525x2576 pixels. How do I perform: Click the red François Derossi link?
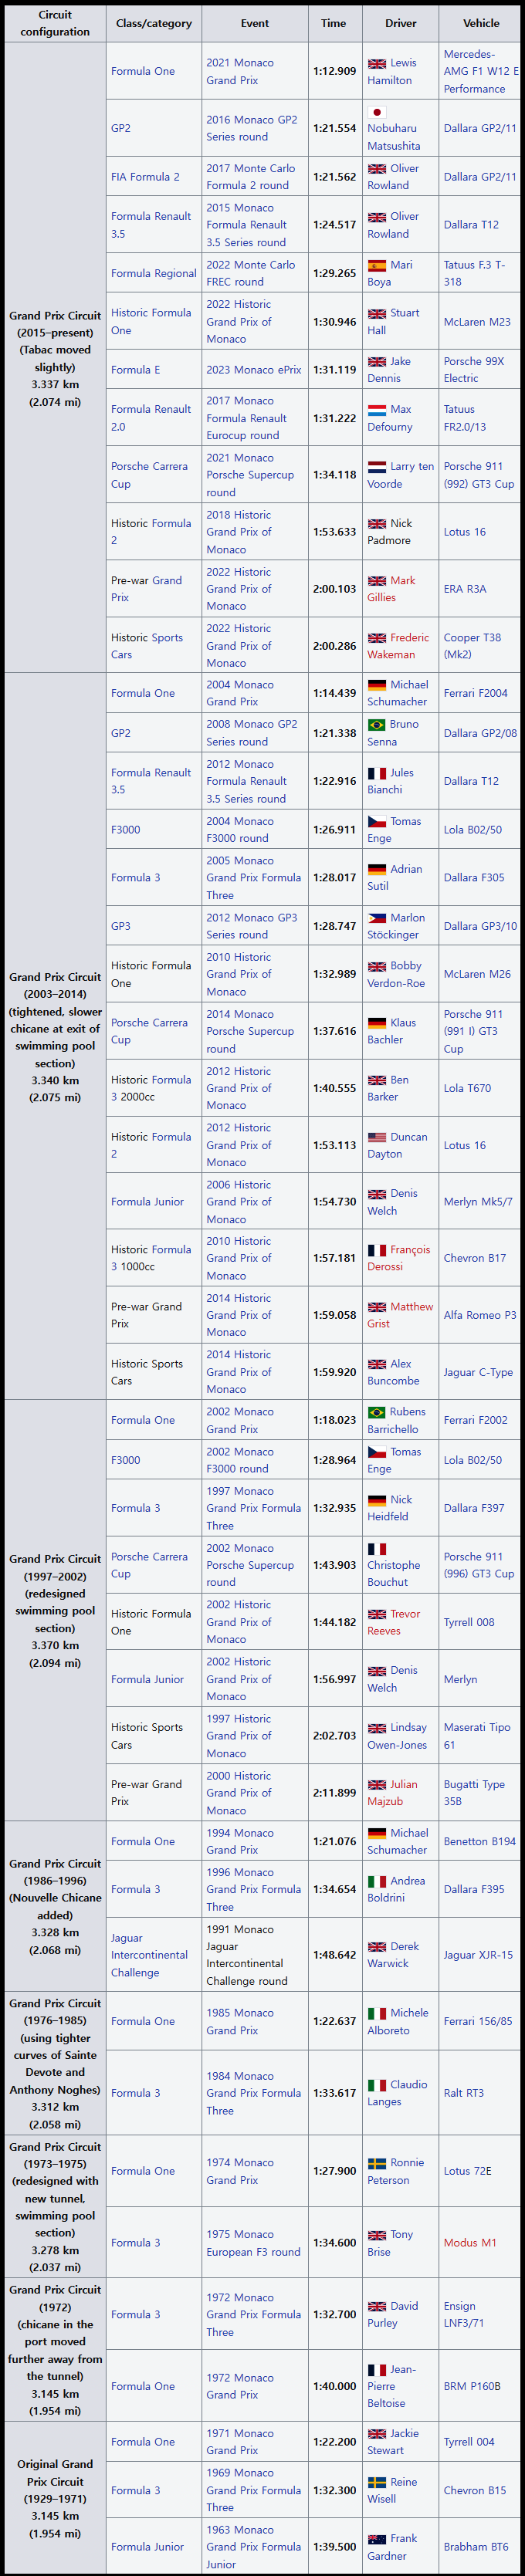pyautogui.click(x=399, y=1258)
